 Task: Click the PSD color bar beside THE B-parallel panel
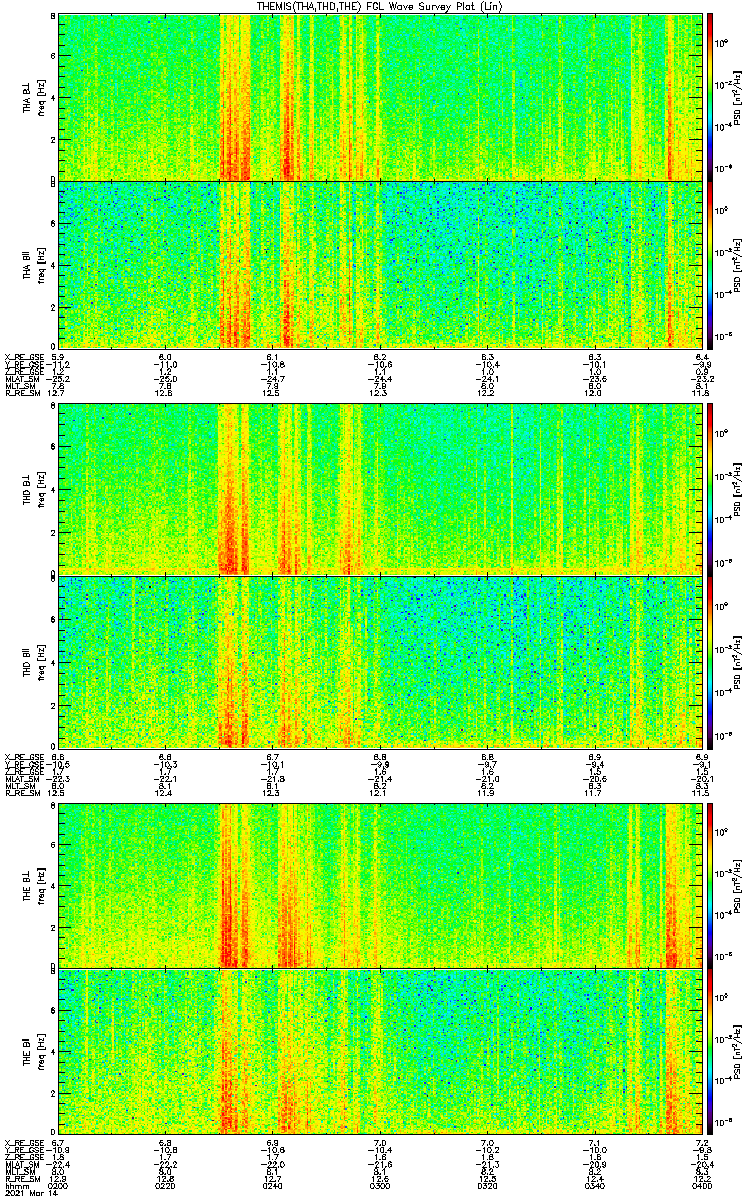[x=711, y=1050]
